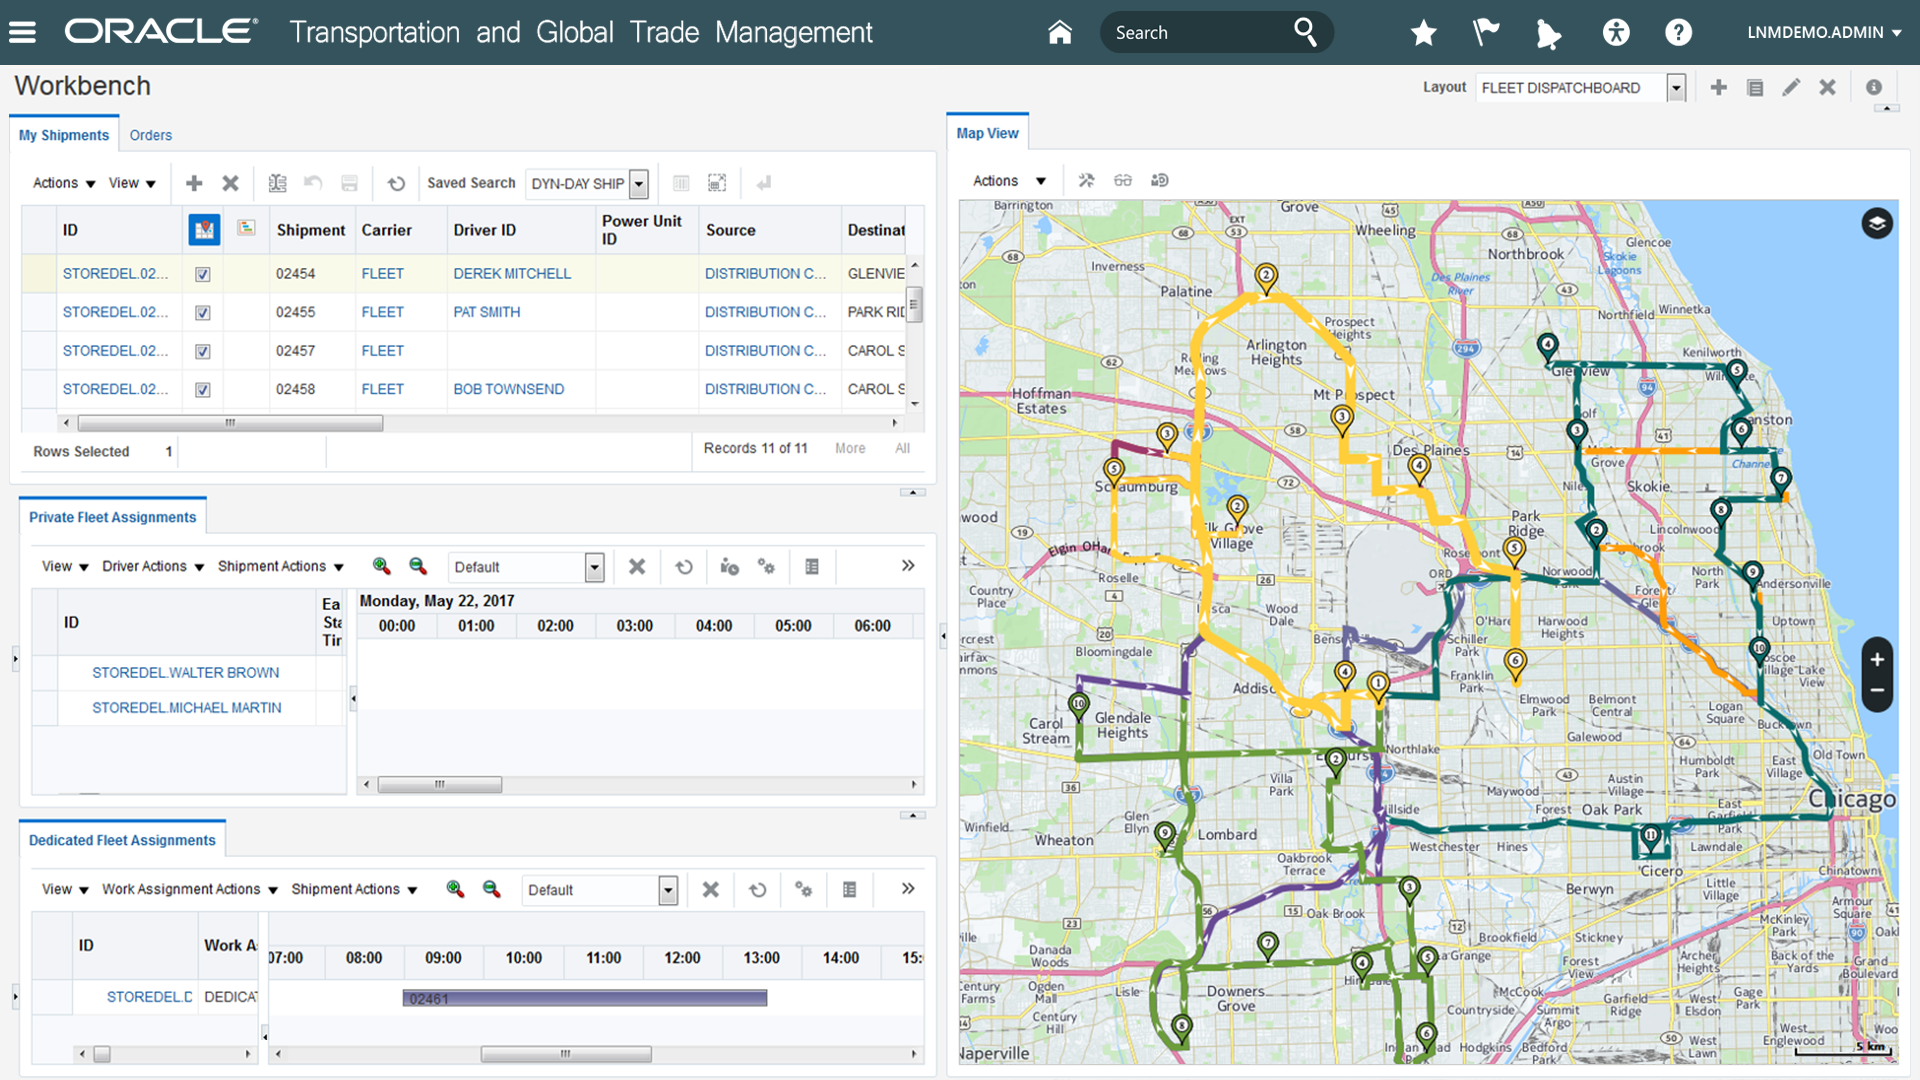The height and width of the screenshot is (1080, 1920).
Task: Click the refresh icon in My Shipments toolbar
Action: point(397,184)
